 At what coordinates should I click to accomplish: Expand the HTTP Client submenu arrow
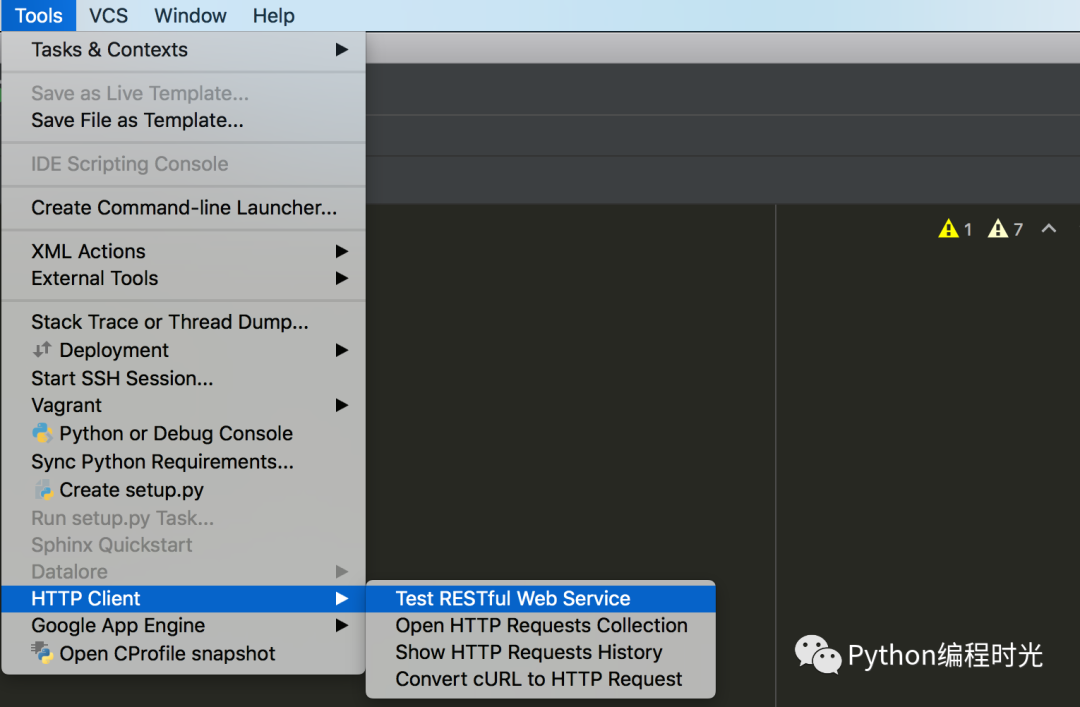(x=342, y=598)
